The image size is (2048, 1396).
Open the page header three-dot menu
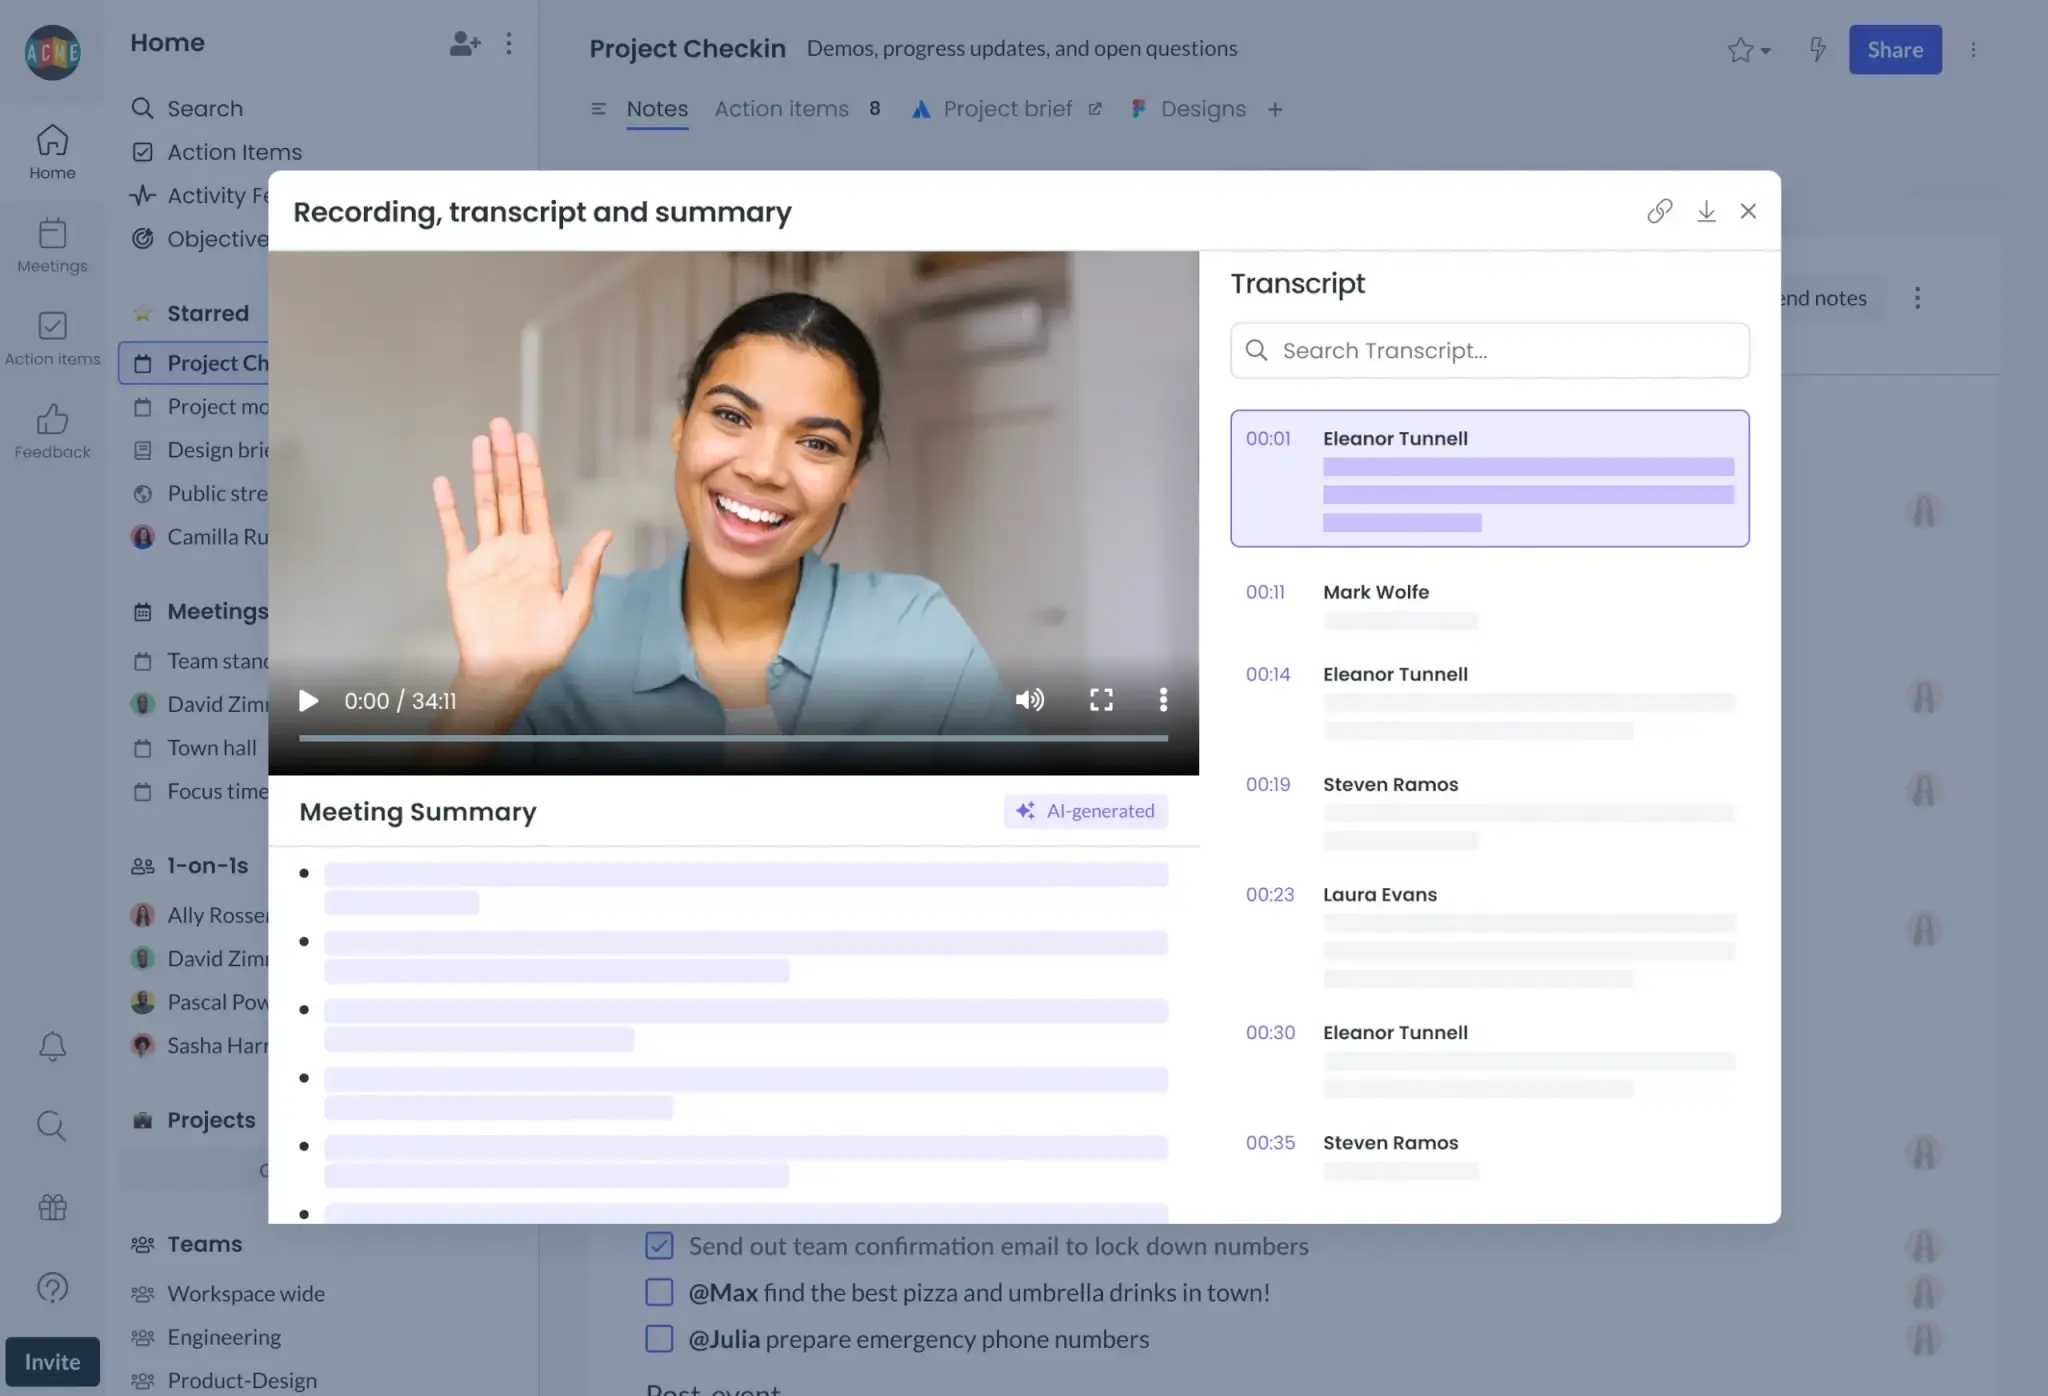pyautogui.click(x=1973, y=49)
